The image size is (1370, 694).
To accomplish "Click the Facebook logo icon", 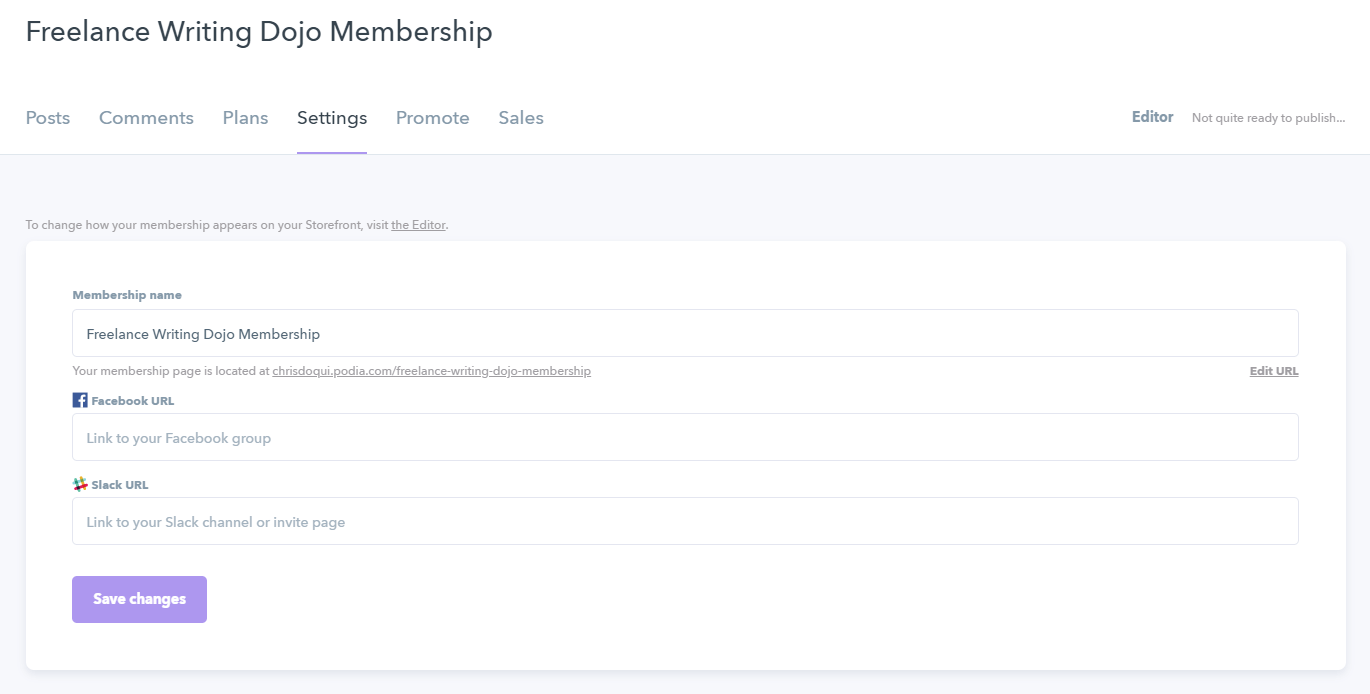I will coord(80,400).
